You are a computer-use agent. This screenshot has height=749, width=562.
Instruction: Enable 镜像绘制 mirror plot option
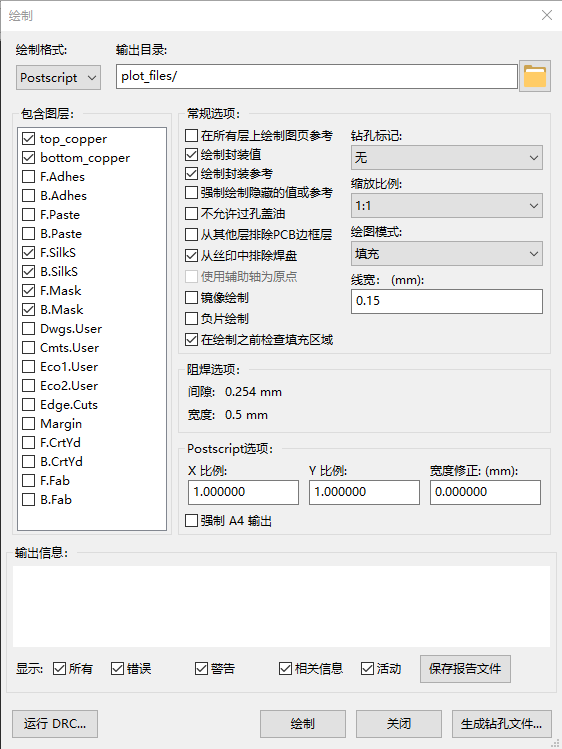click(x=191, y=298)
